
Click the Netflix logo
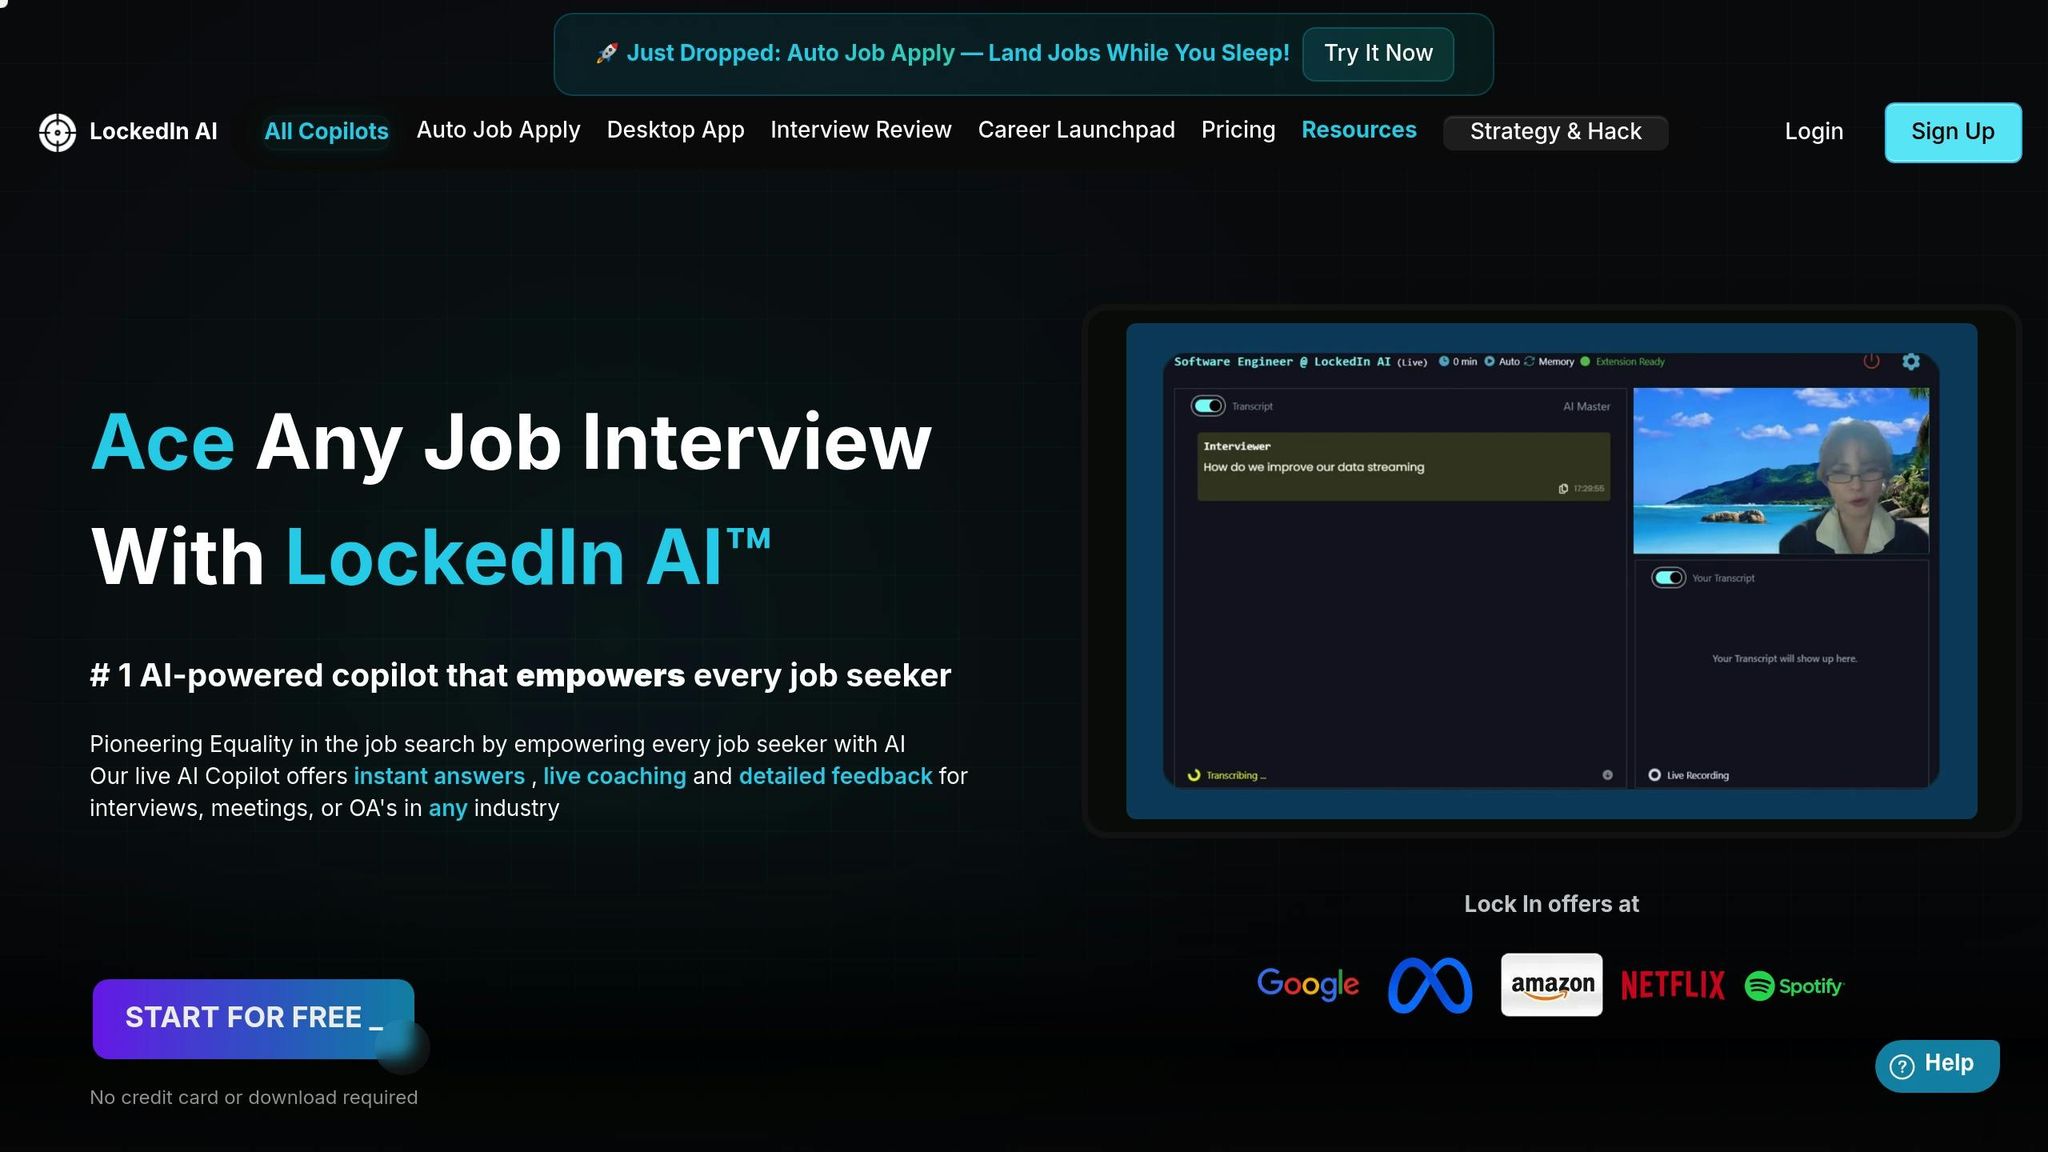(x=1672, y=985)
